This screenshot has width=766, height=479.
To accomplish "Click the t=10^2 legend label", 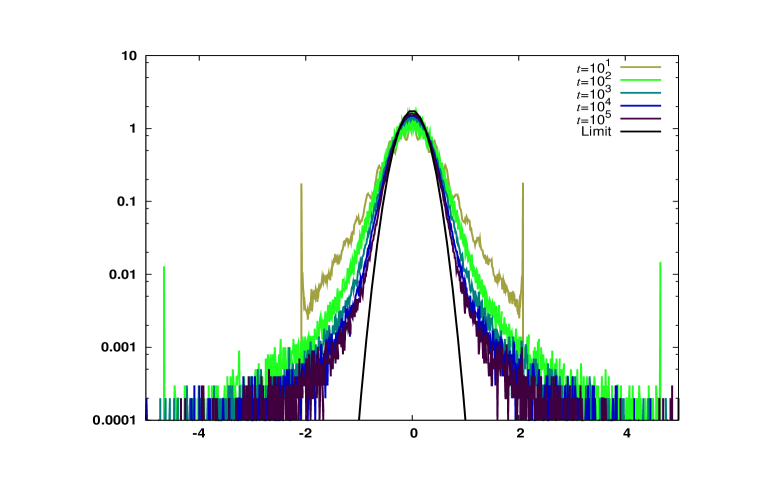I will point(594,80).
